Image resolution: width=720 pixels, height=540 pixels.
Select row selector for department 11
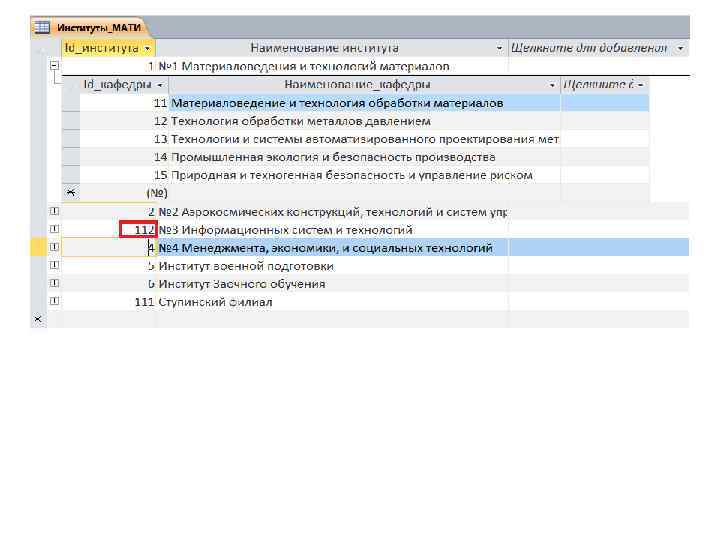pos(71,103)
